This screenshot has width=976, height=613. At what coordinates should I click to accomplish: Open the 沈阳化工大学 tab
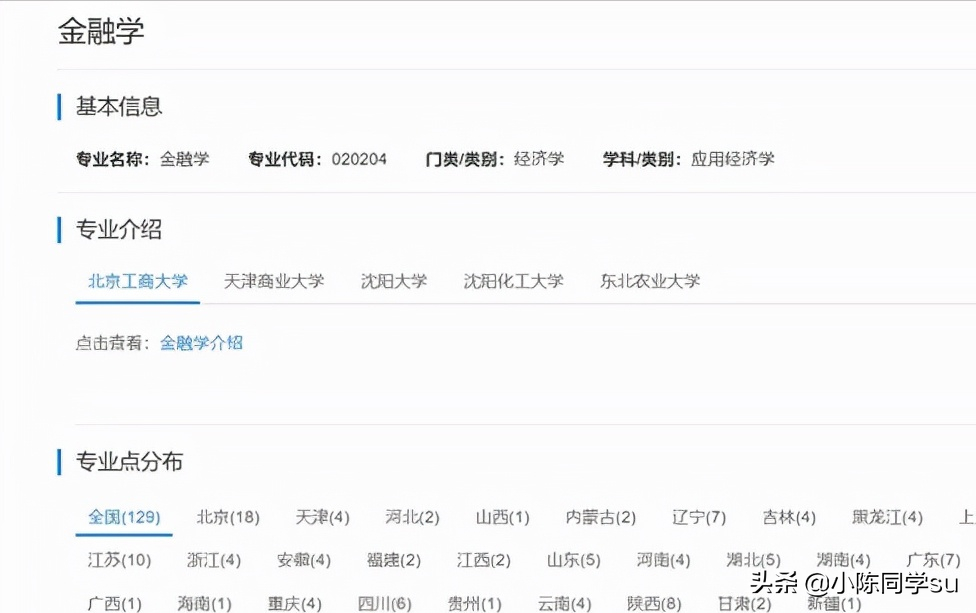coord(513,281)
